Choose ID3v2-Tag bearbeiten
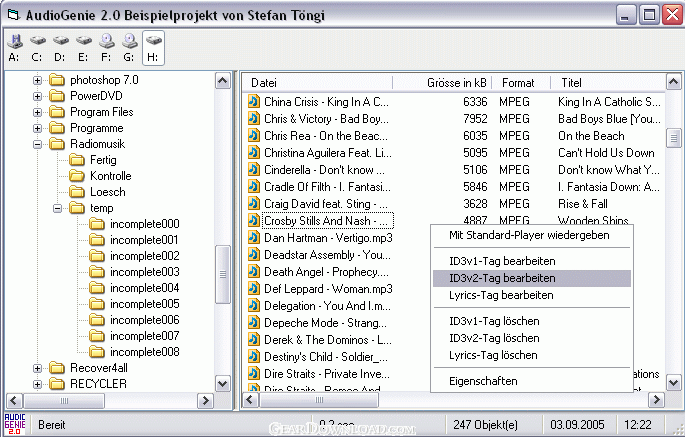Screen dimensions: 685x437 (x=532, y=278)
